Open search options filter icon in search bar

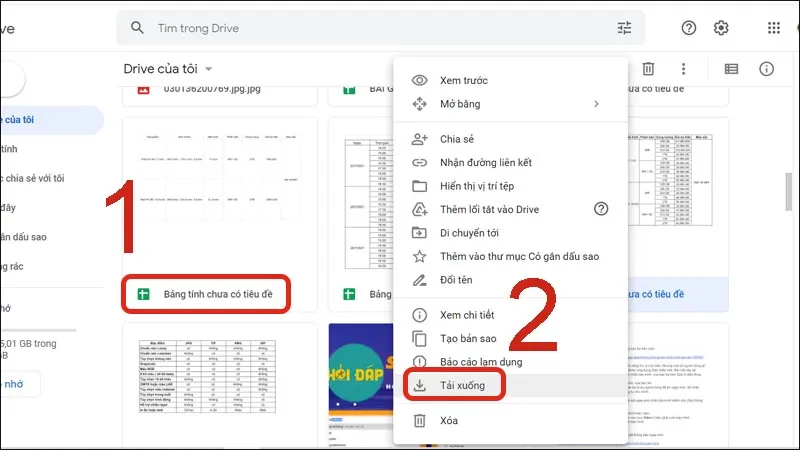(624, 28)
